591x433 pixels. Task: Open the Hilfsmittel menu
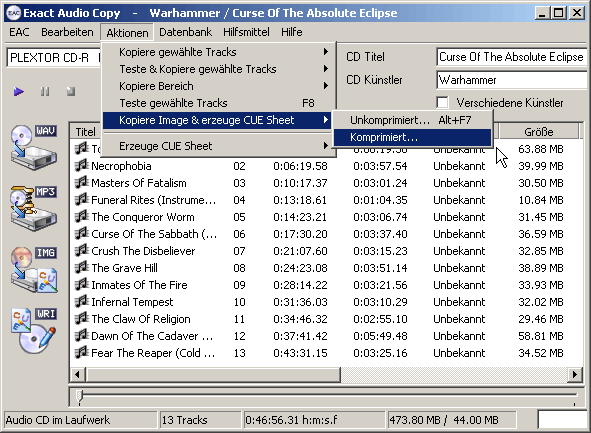point(246,32)
